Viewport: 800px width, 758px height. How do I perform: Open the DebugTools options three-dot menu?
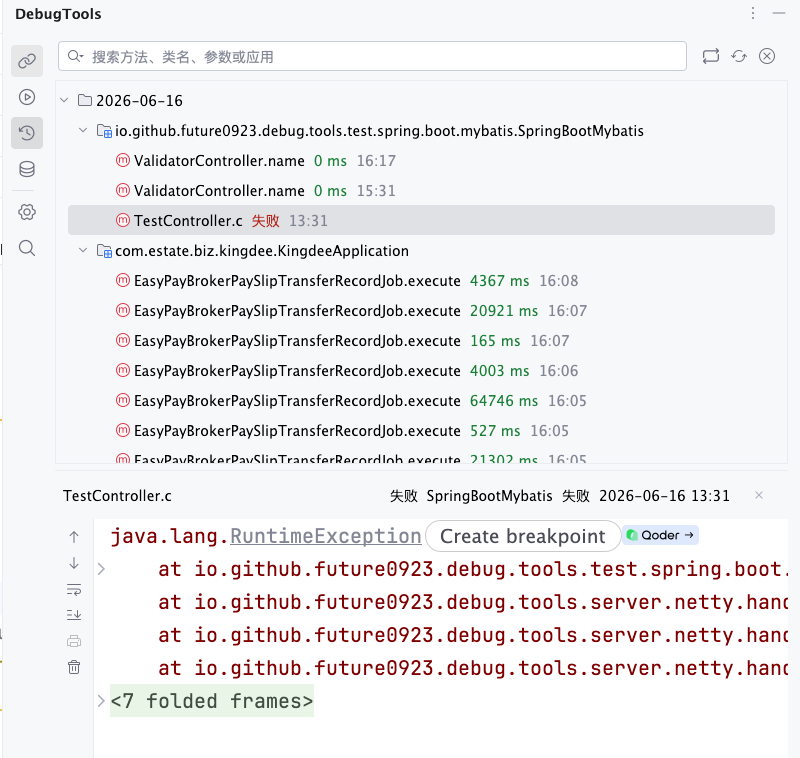(x=753, y=13)
